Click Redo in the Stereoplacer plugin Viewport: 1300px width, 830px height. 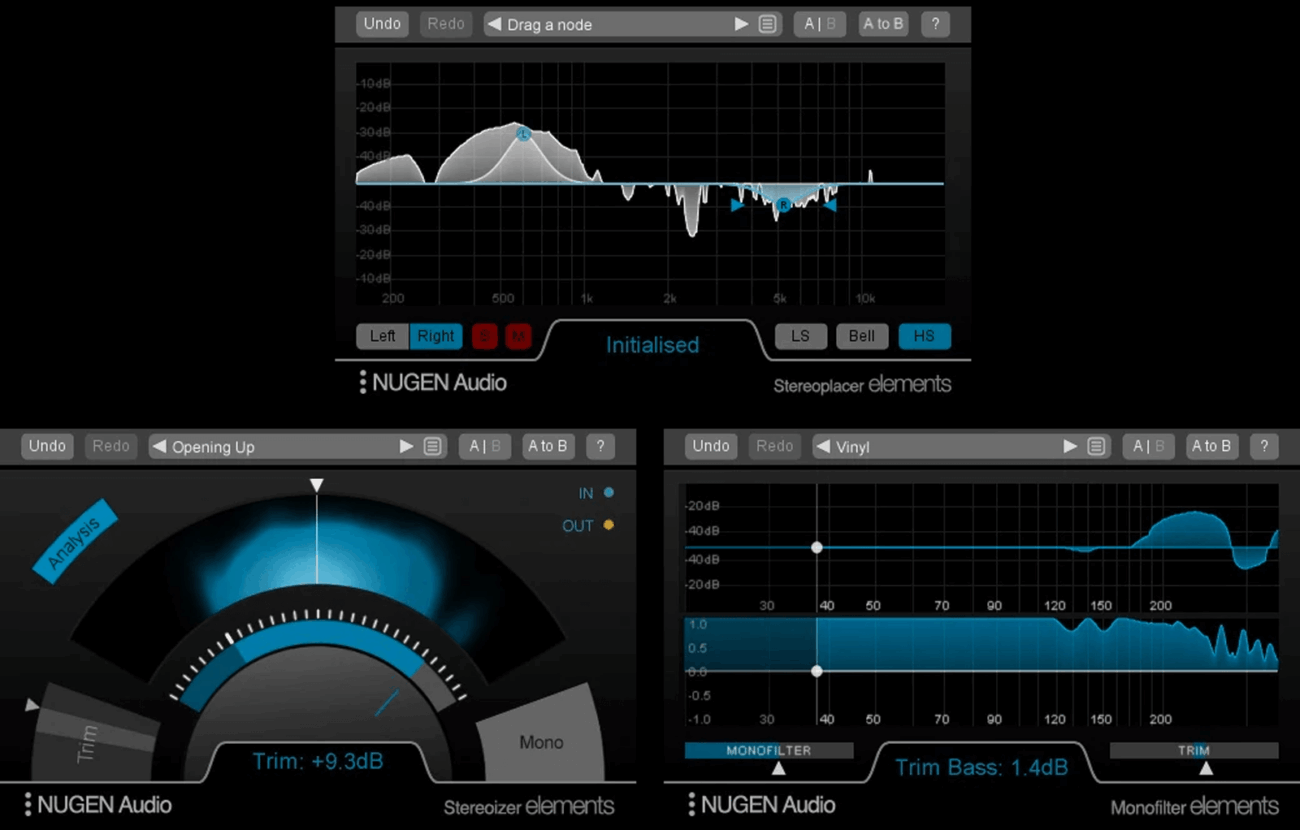(446, 24)
